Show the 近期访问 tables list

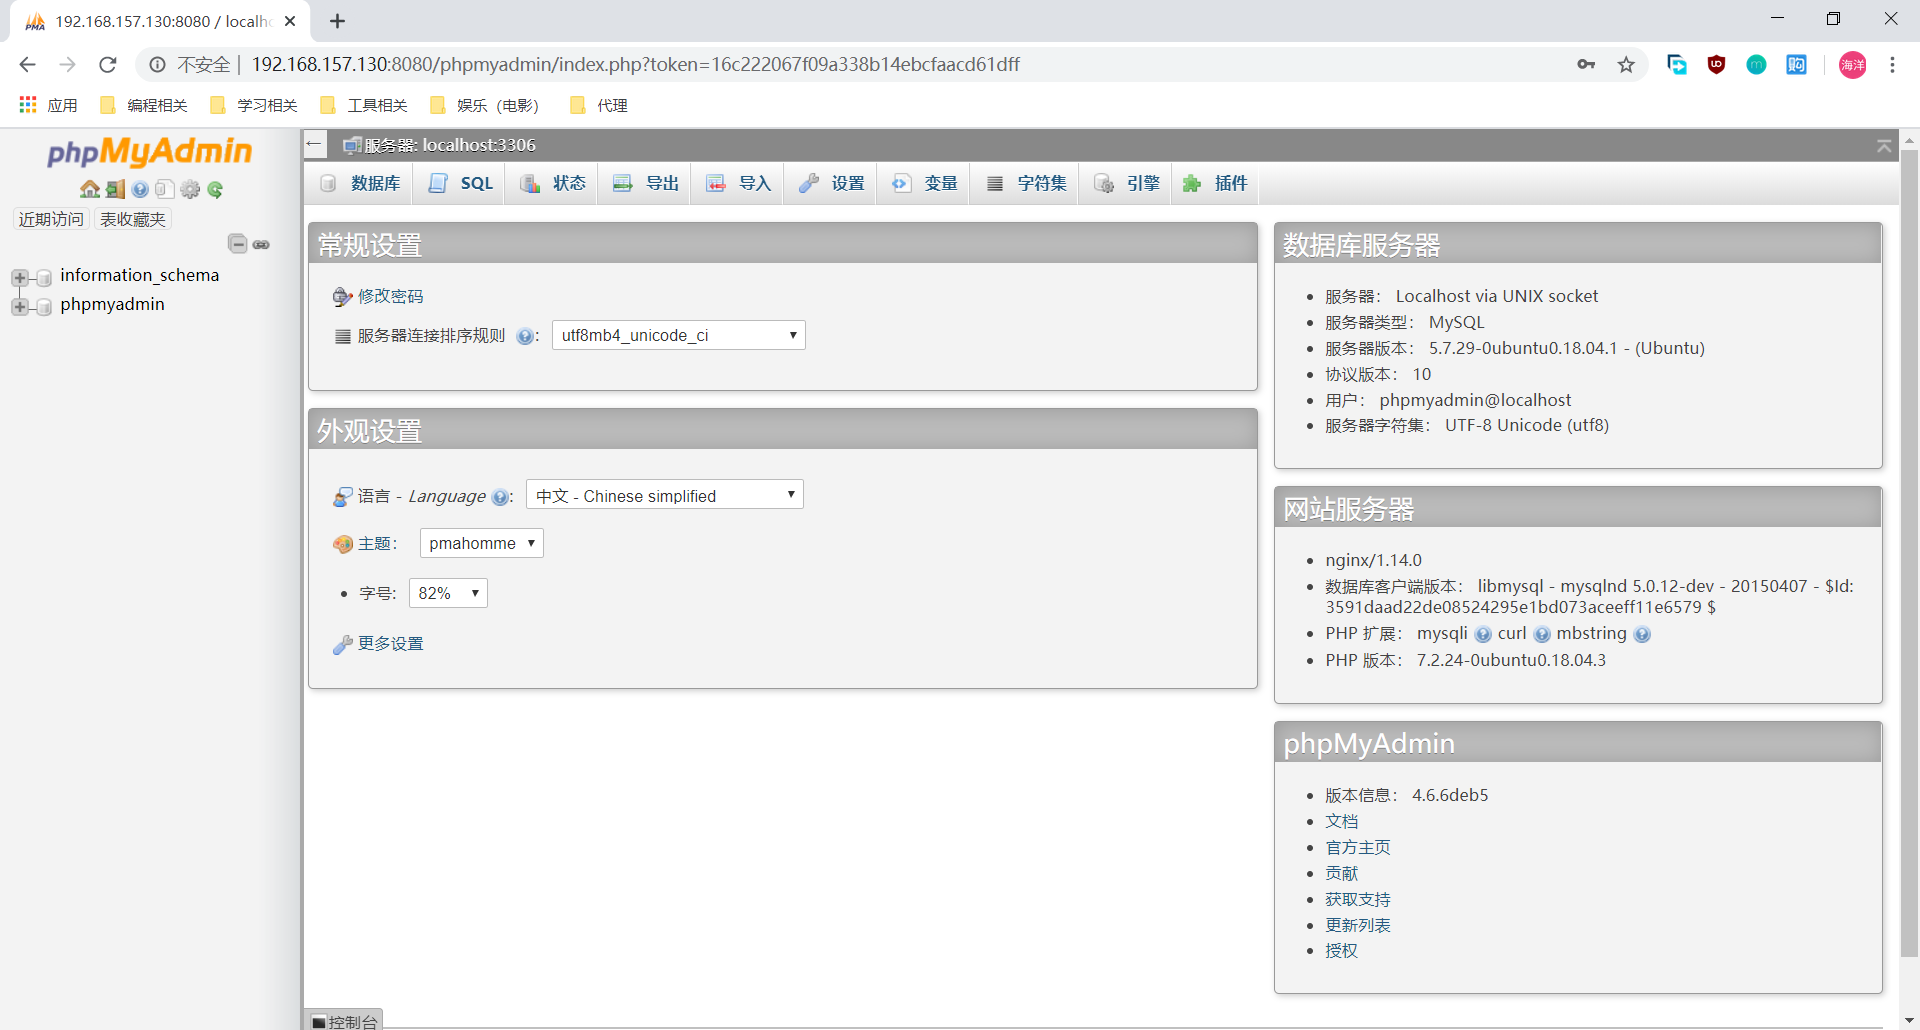[51, 220]
